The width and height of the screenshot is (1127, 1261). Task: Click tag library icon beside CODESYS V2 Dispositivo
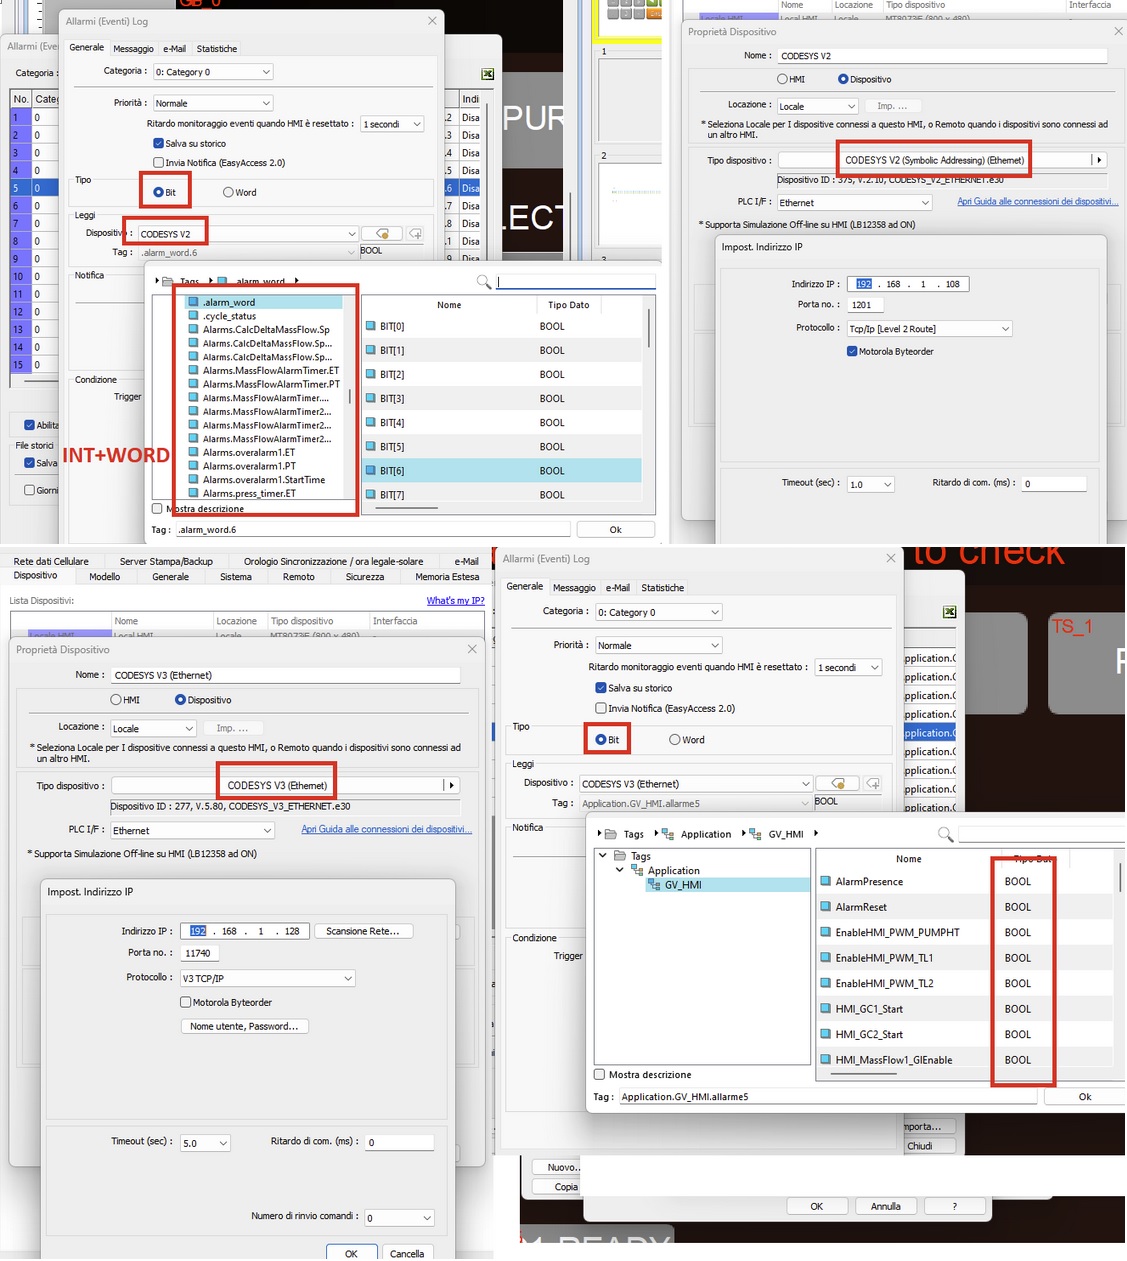(382, 233)
